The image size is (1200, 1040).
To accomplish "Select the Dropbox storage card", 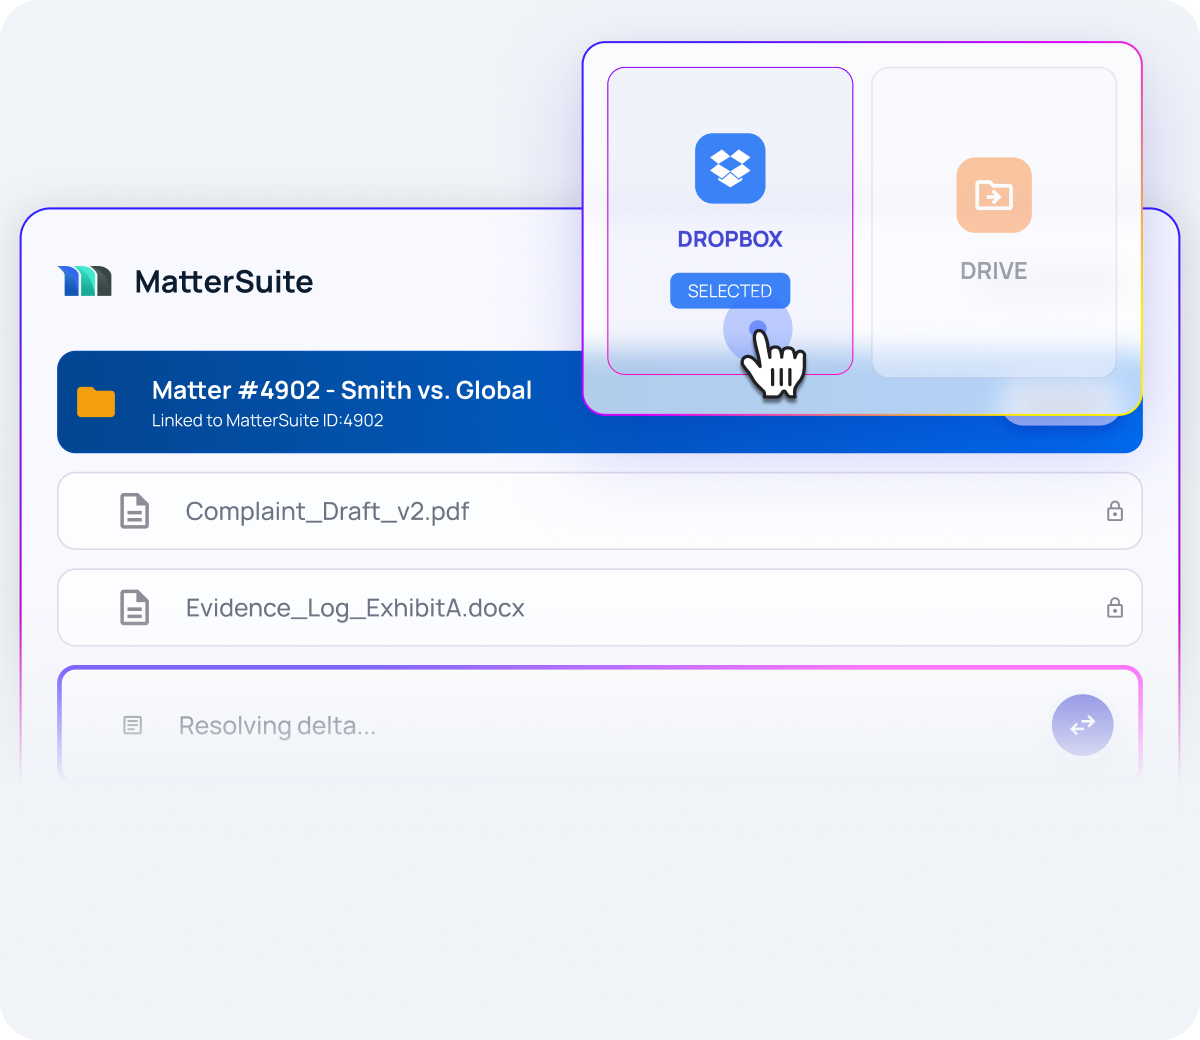I will (x=730, y=221).
